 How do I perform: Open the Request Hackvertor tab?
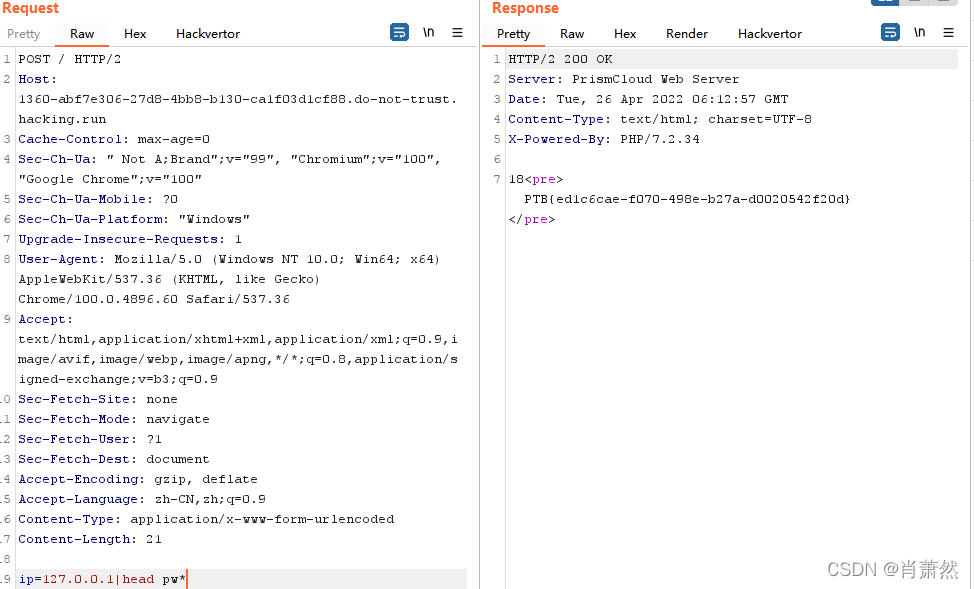click(207, 34)
